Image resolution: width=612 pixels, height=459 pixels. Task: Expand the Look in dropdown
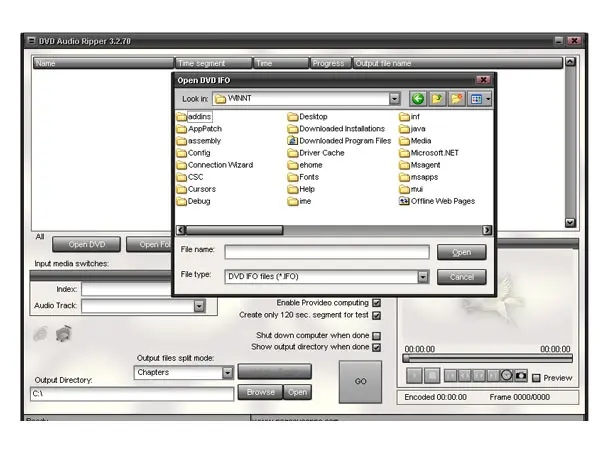point(394,99)
